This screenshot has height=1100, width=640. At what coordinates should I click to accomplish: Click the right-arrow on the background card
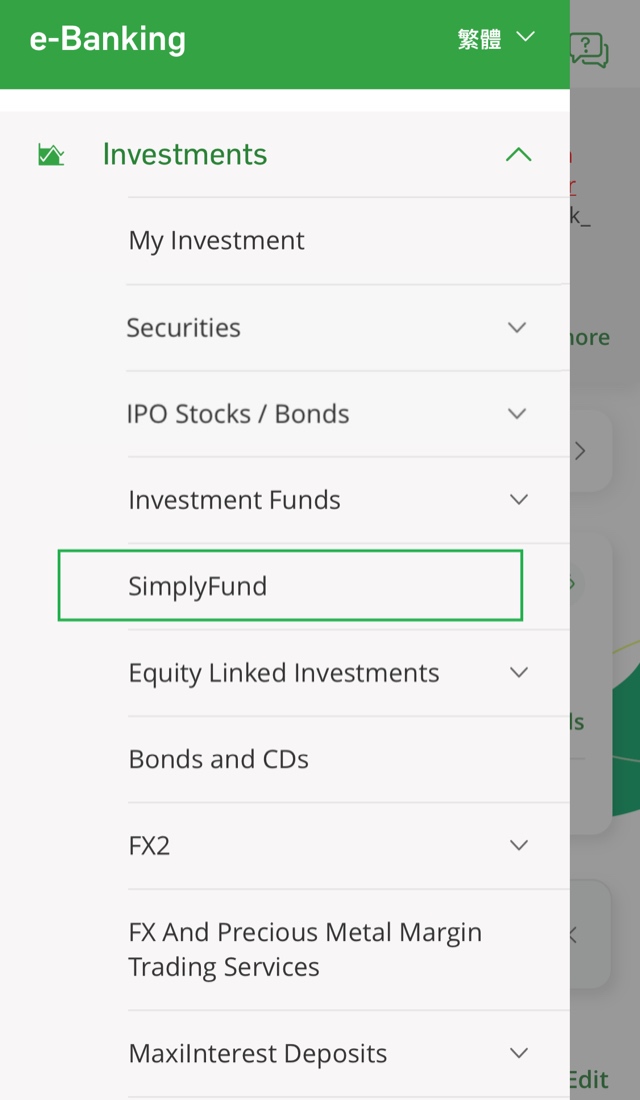pos(580,451)
